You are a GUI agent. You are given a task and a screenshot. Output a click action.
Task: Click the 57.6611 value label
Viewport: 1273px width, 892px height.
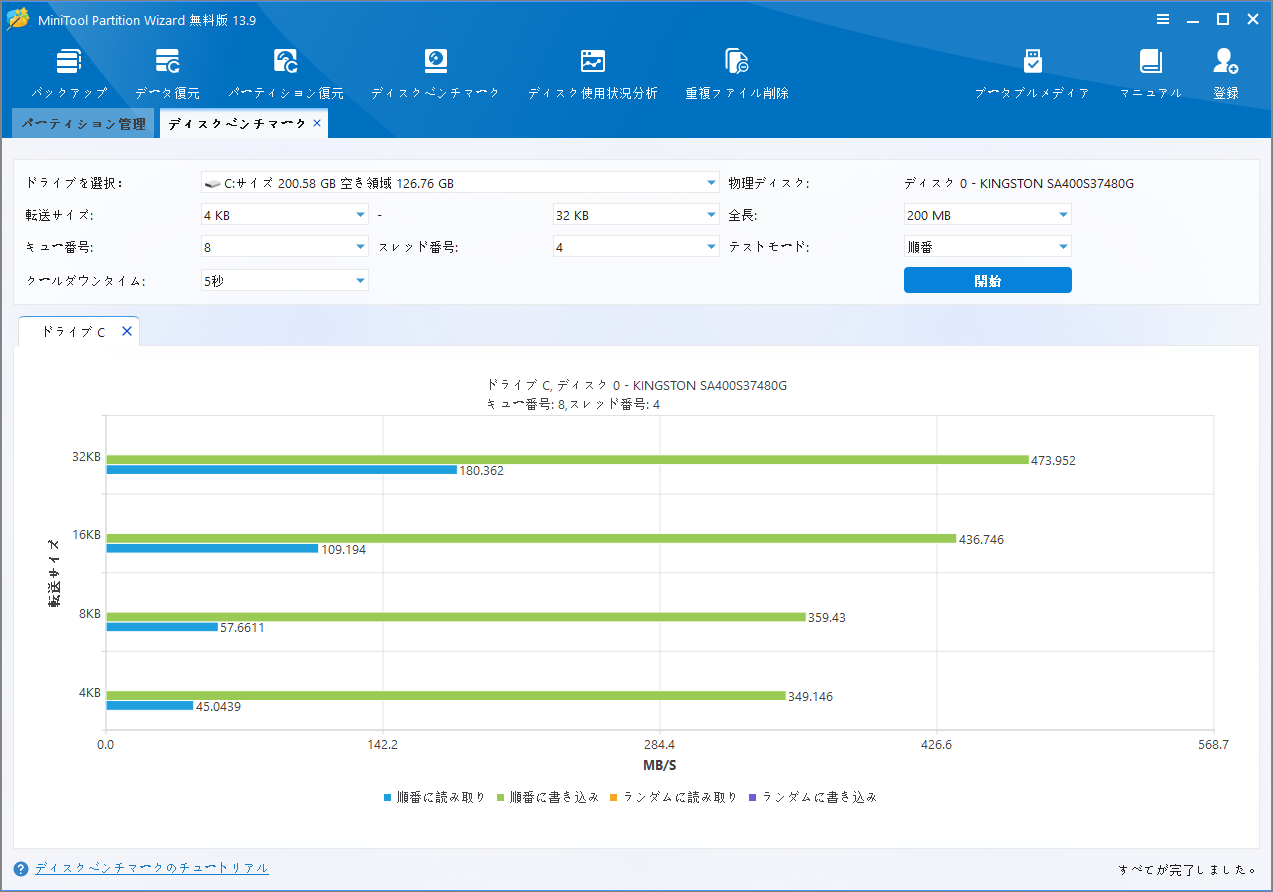coord(242,628)
